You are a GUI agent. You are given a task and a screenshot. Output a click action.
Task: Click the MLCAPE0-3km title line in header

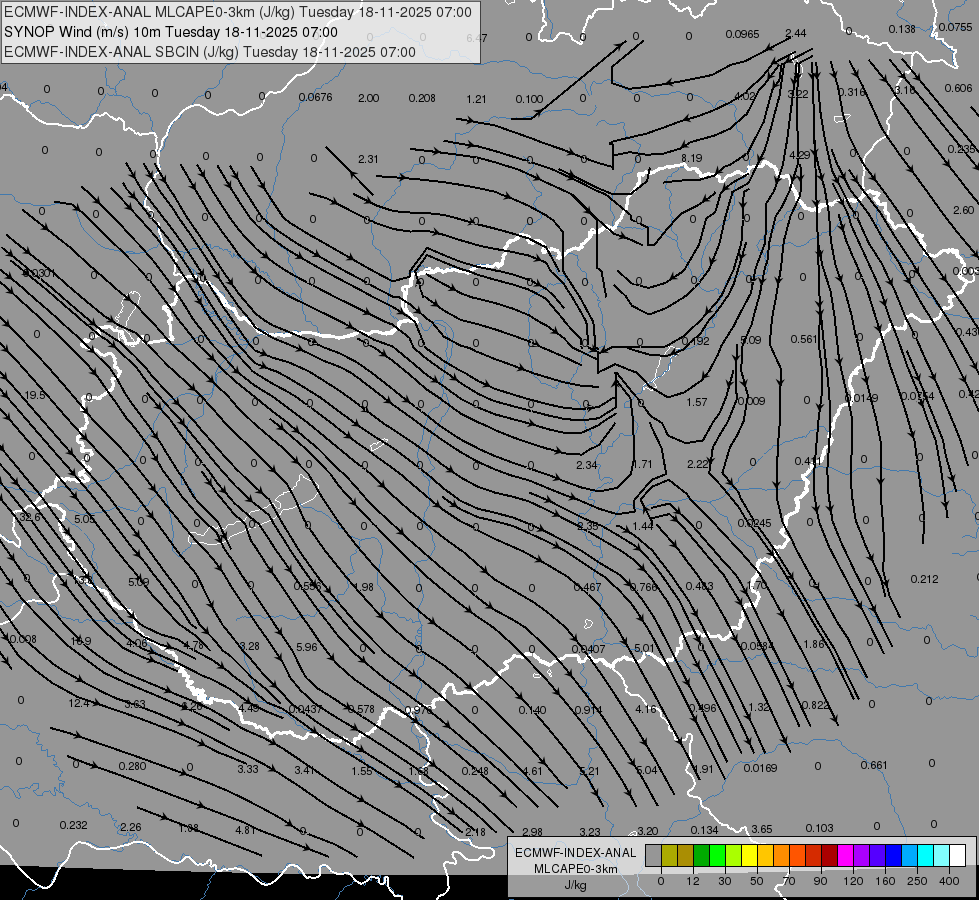coord(238,12)
